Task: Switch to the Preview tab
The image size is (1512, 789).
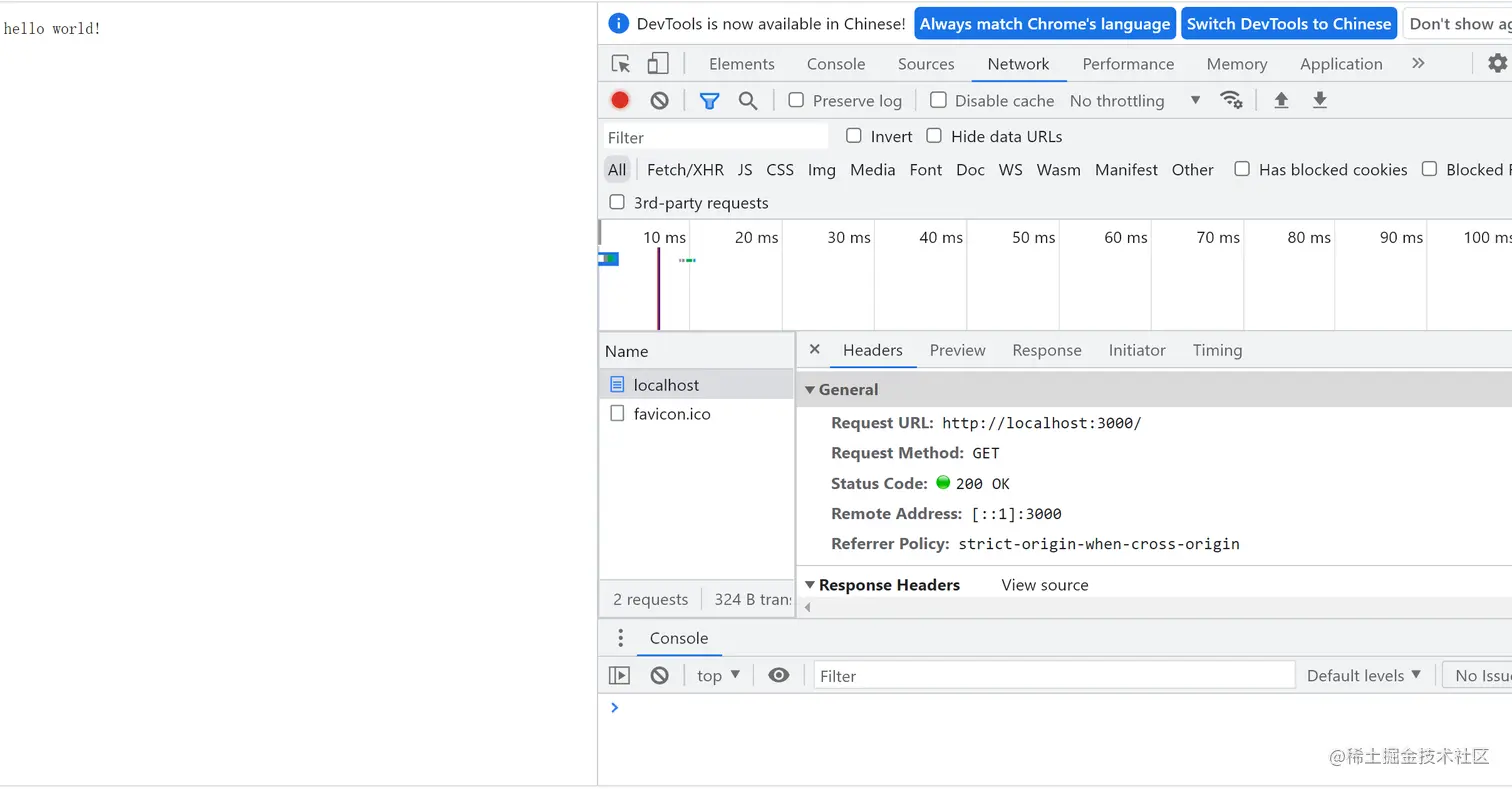Action: point(958,350)
